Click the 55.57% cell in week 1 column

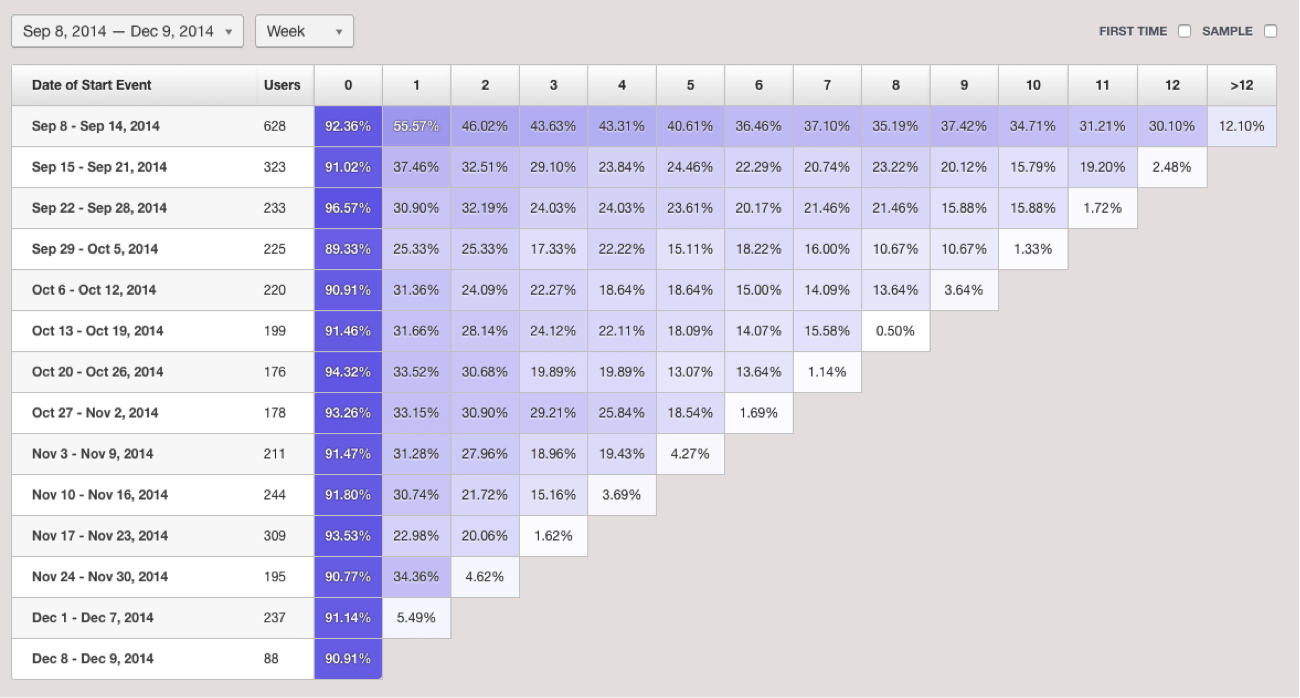tap(416, 126)
